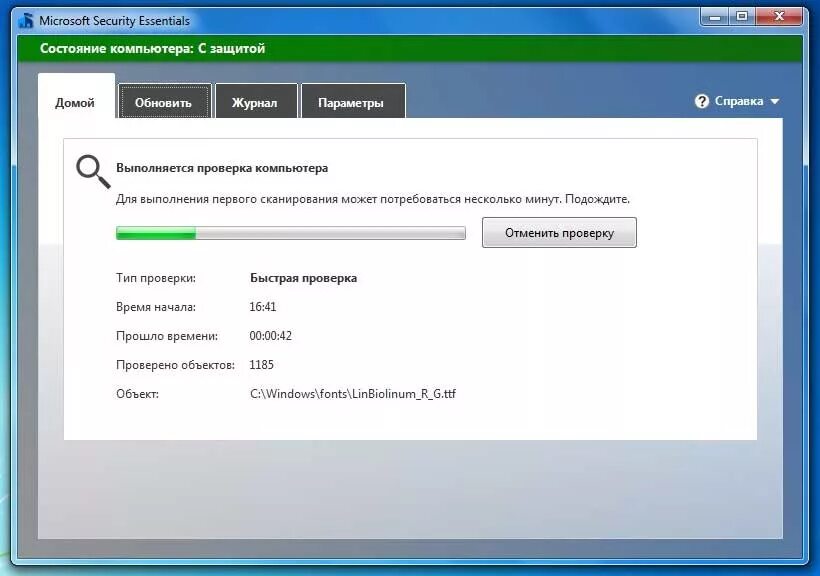Expand the Справка dropdown arrow

(x=775, y=101)
